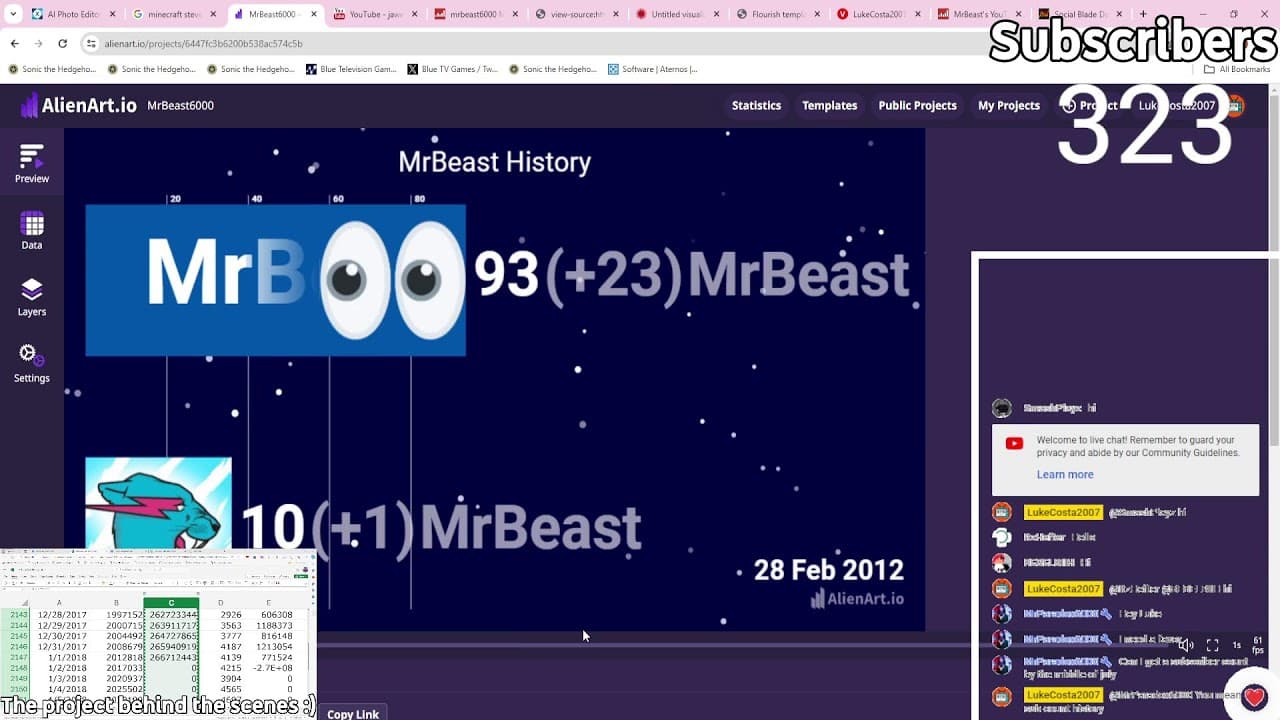1280x720 pixels.
Task: Click the Copy Link button
Action: click(353, 713)
